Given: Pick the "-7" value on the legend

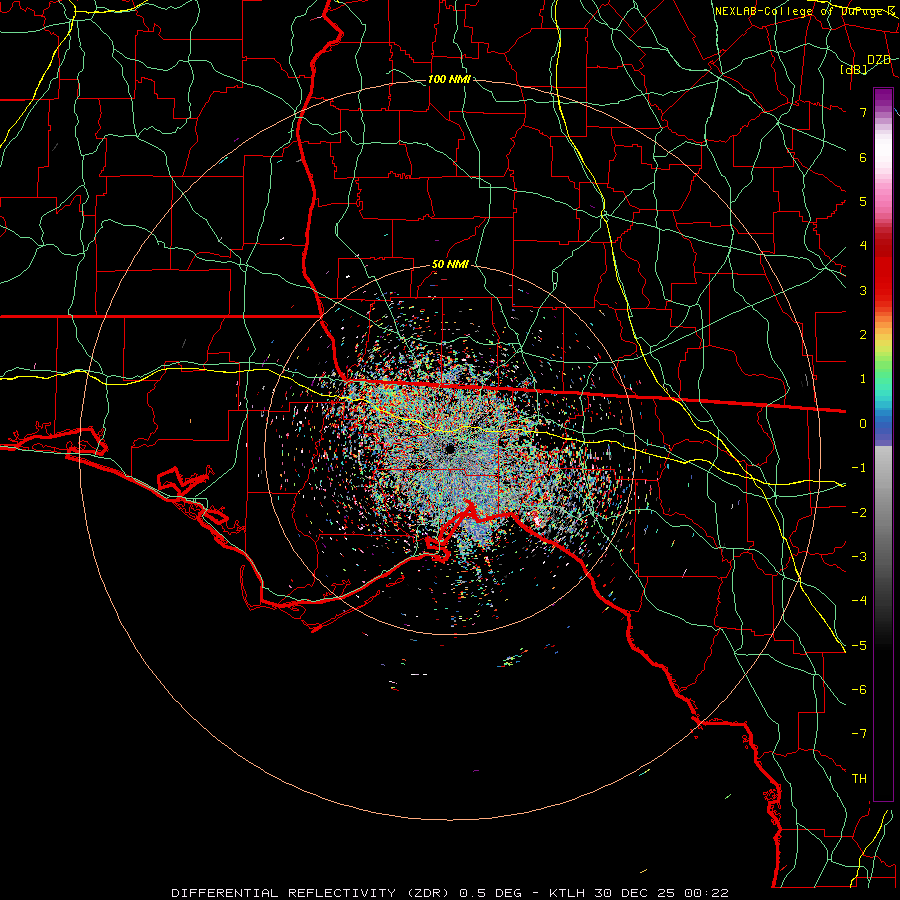Looking at the screenshot, I should click(x=859, y=734).
